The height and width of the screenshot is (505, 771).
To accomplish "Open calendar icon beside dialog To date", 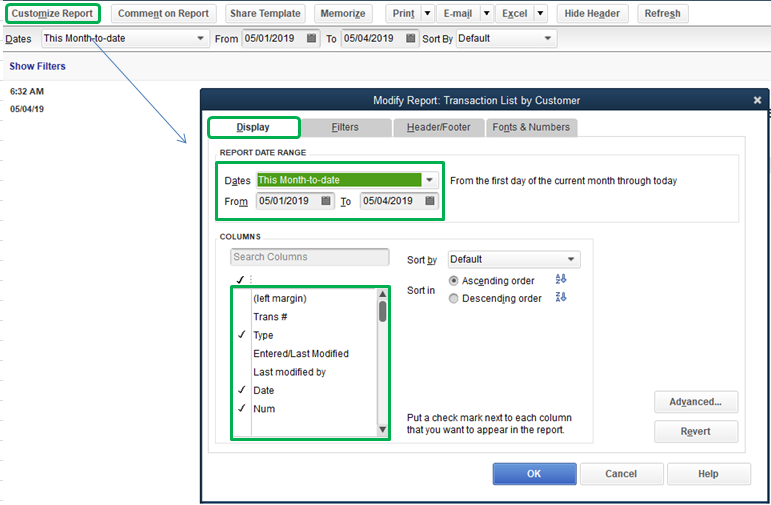I will [430, 201].
